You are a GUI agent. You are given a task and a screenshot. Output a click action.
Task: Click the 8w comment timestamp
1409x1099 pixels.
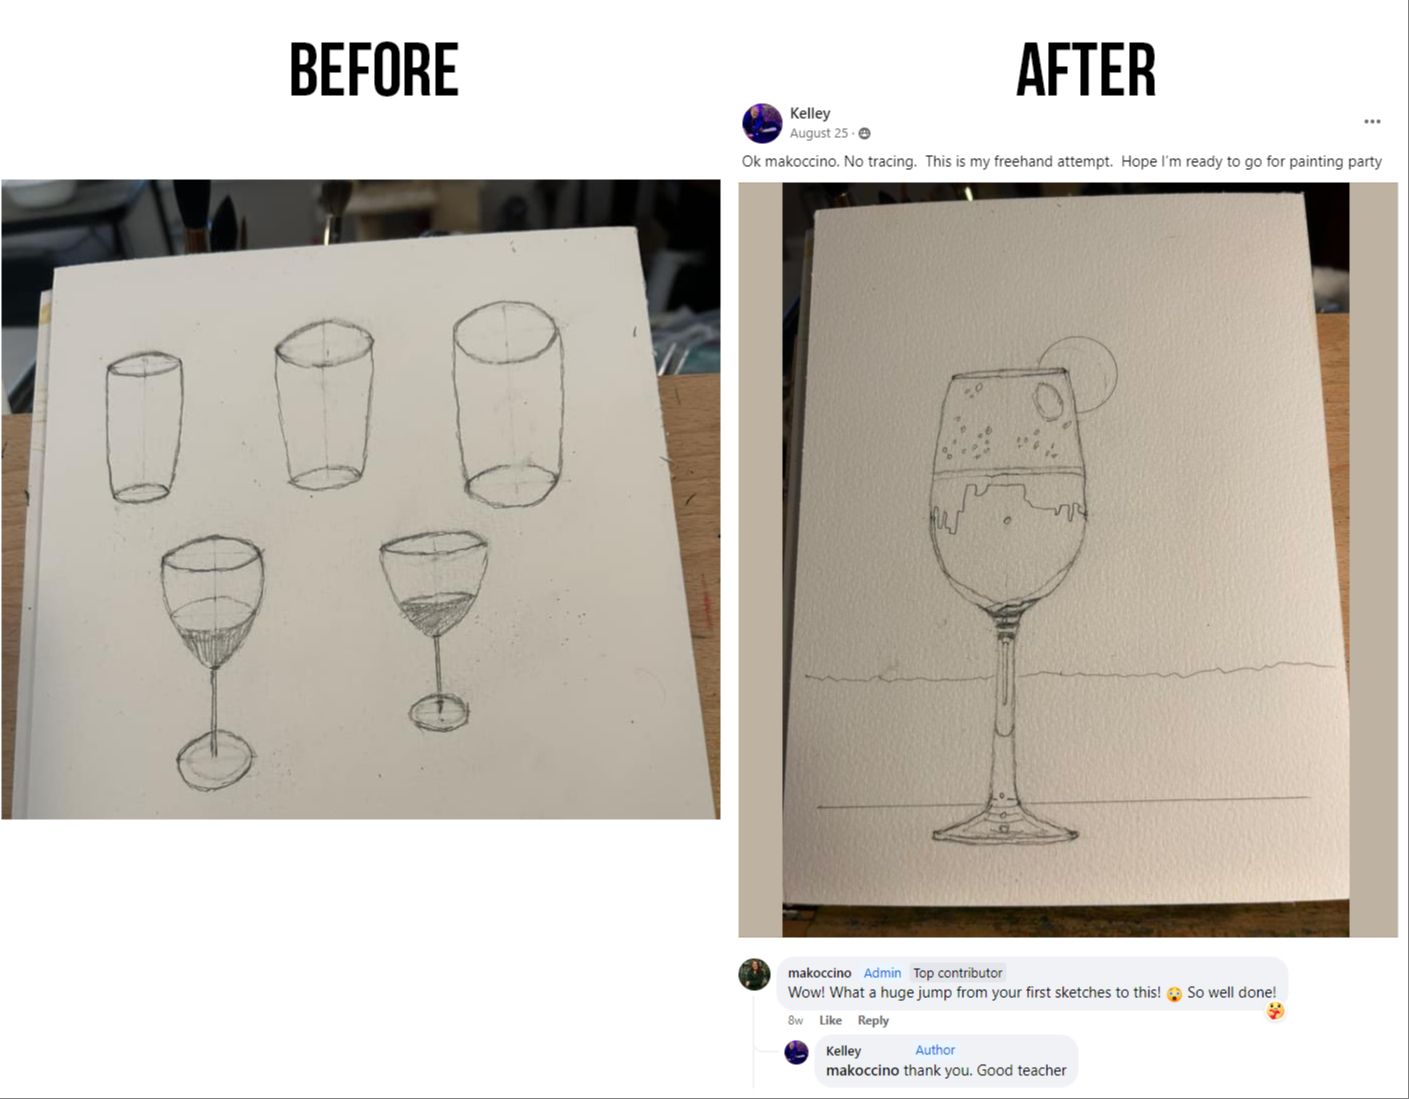coord(795,1020)
